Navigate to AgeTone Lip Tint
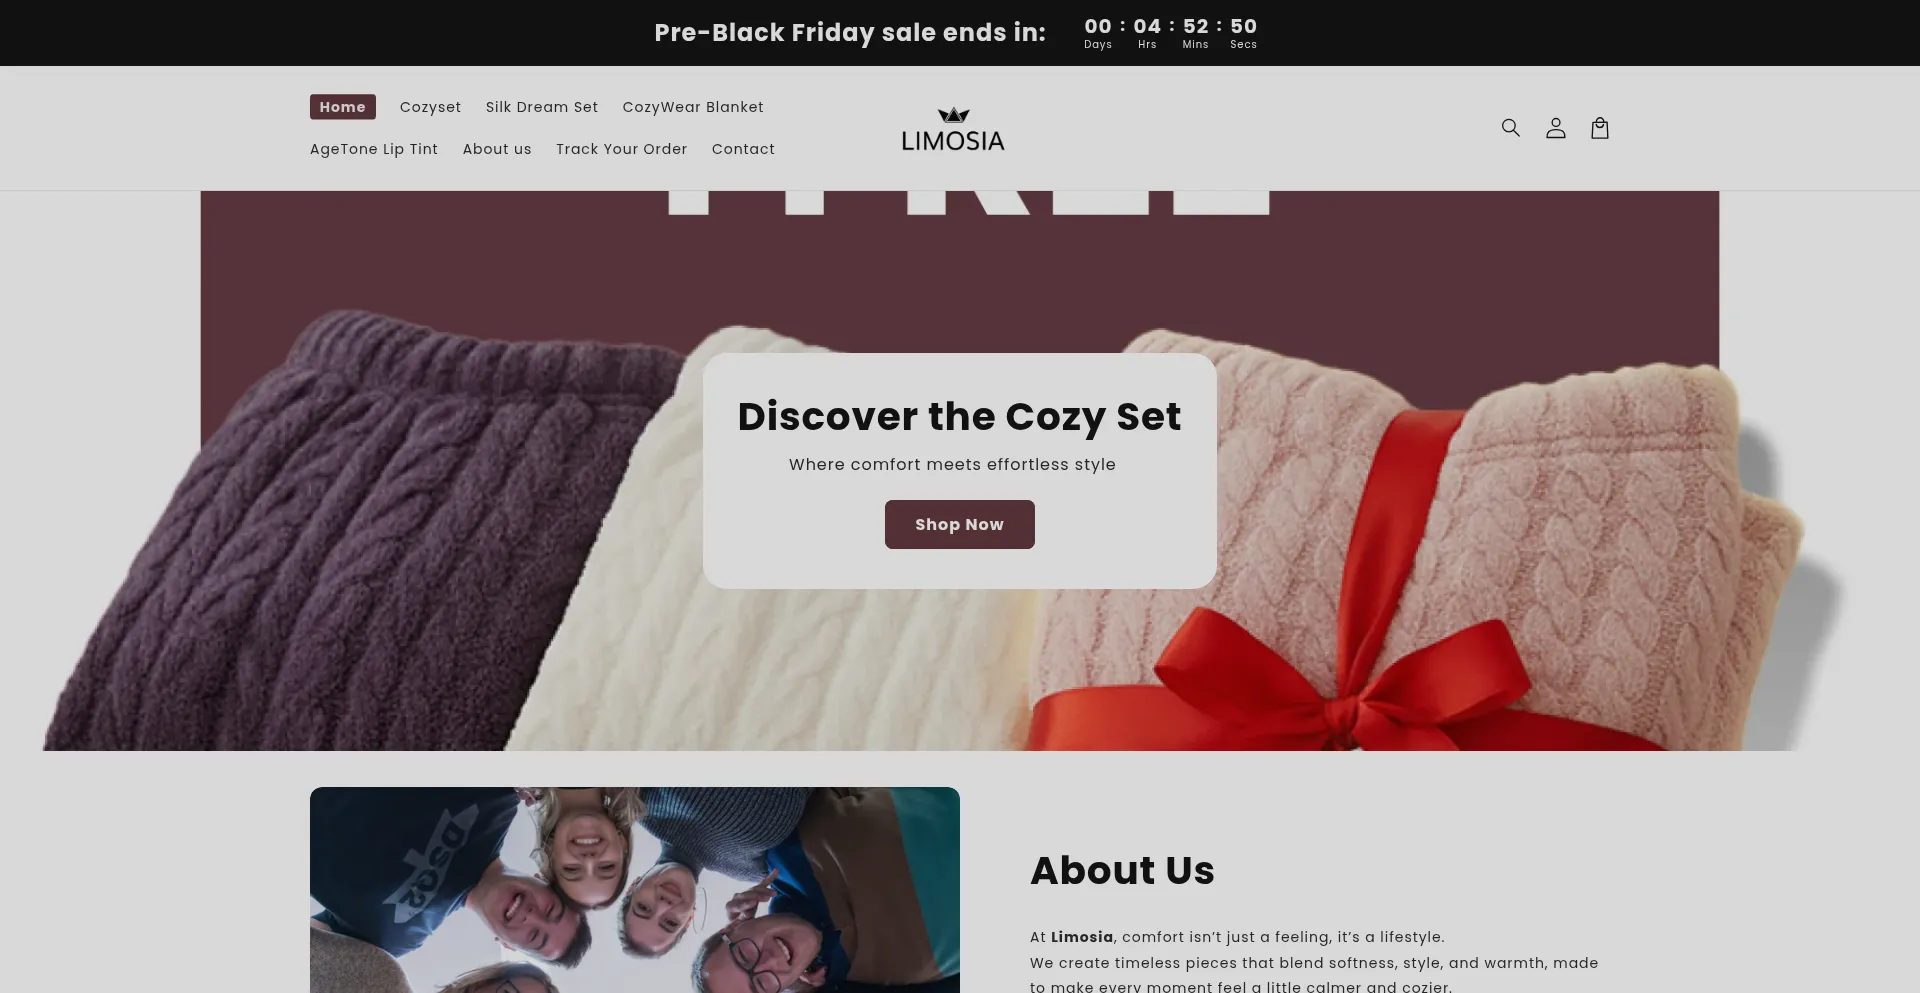This screenshot has width=1920, height=993. coord(374,149)
